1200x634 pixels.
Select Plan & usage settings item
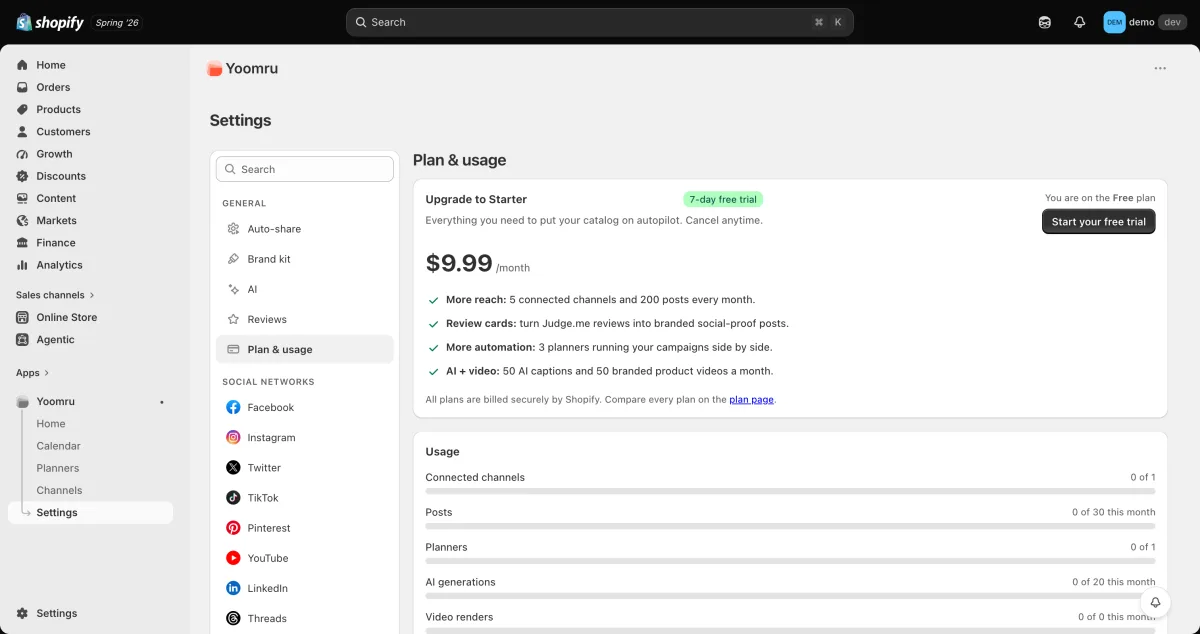coord(305,349)
